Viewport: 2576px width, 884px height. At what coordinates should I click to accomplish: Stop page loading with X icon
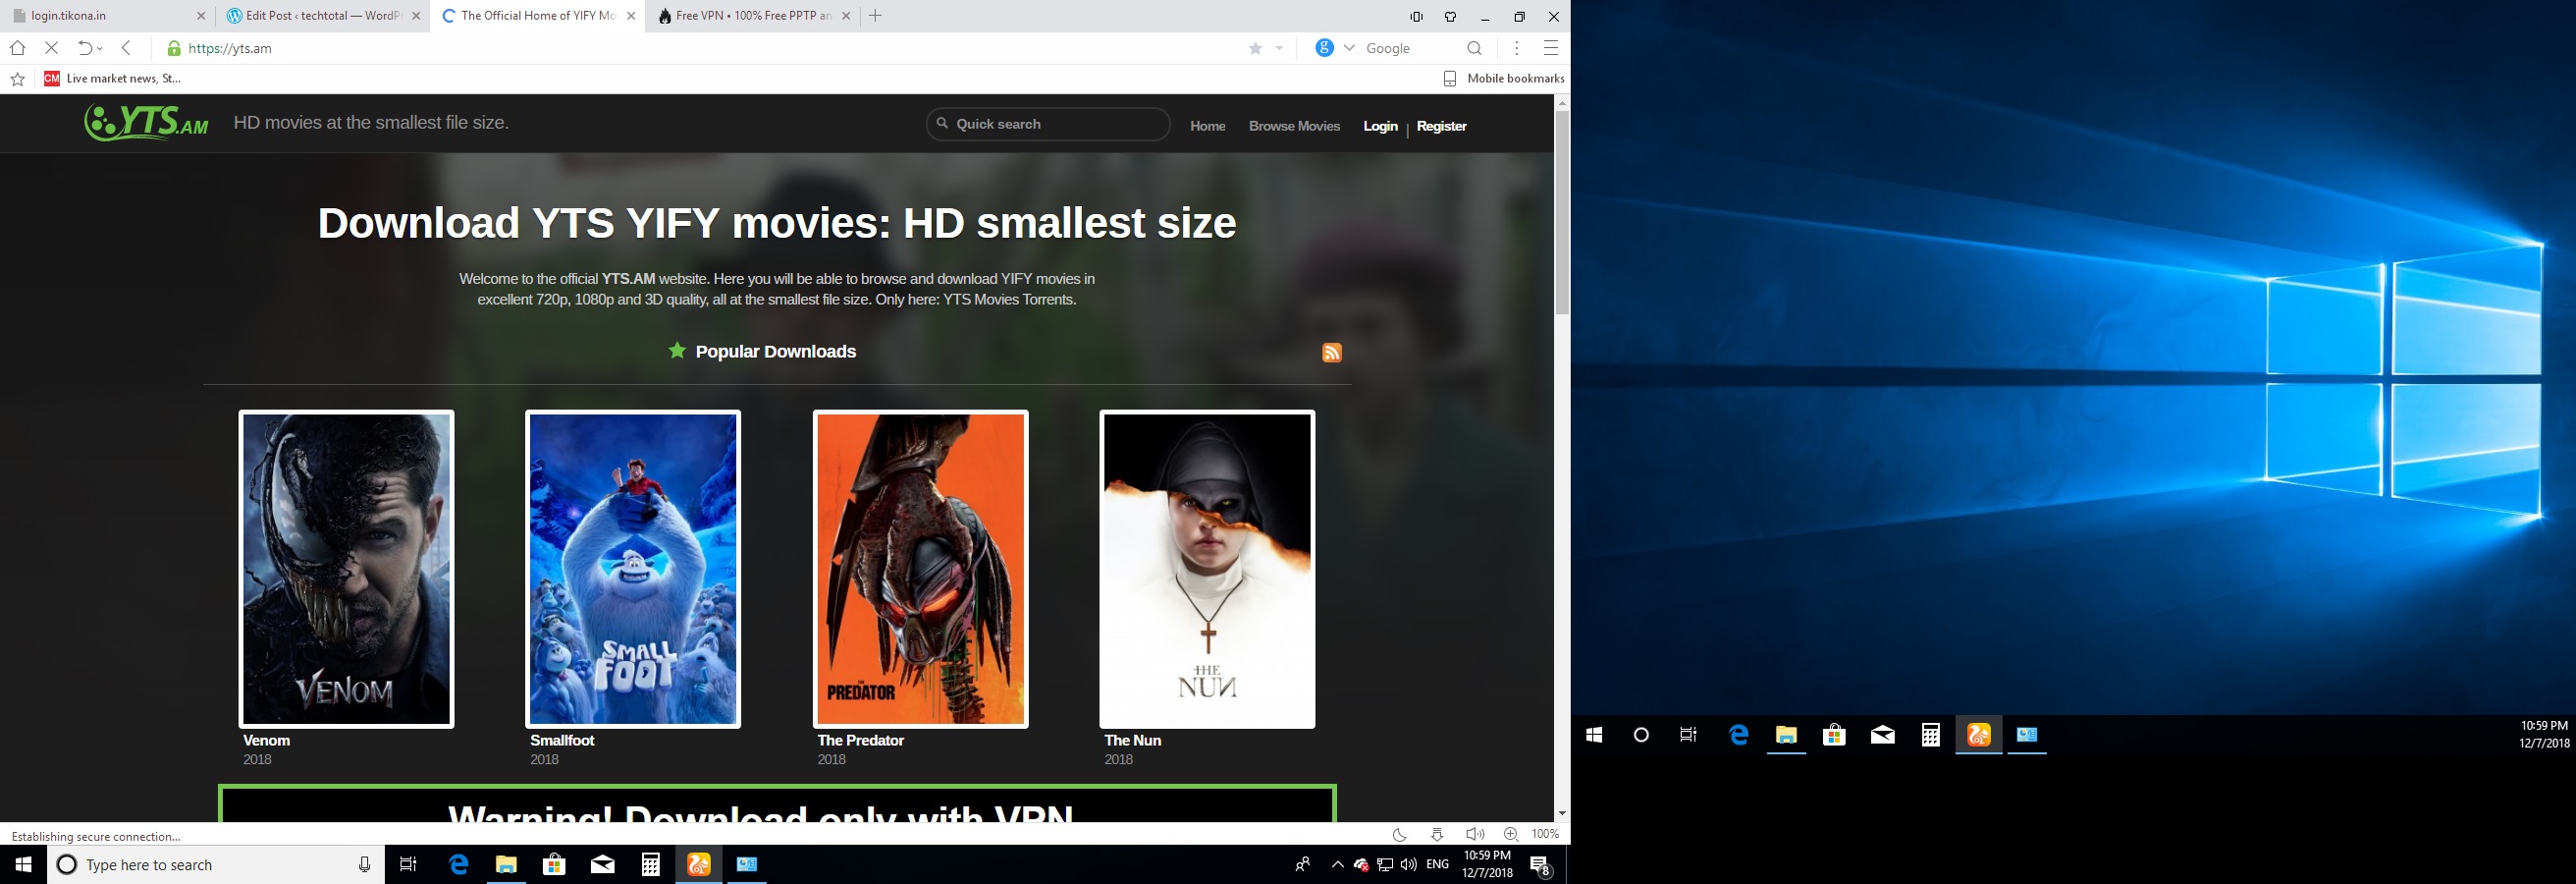52,48
